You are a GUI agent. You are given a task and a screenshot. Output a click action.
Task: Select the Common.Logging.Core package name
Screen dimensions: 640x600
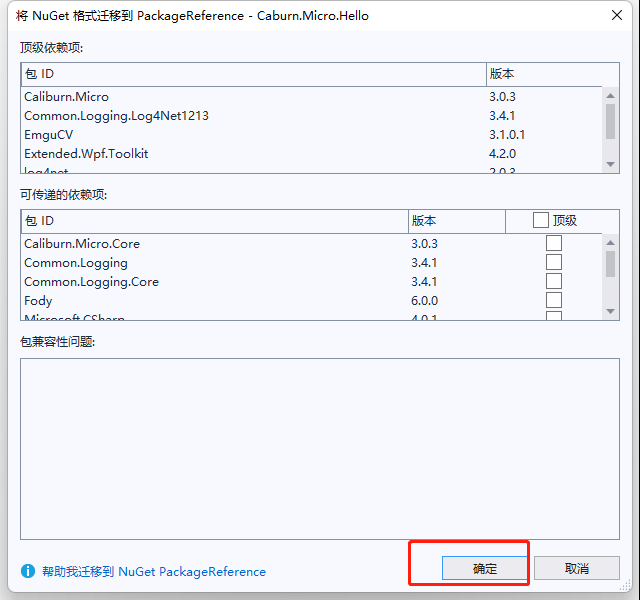[91, 282]
